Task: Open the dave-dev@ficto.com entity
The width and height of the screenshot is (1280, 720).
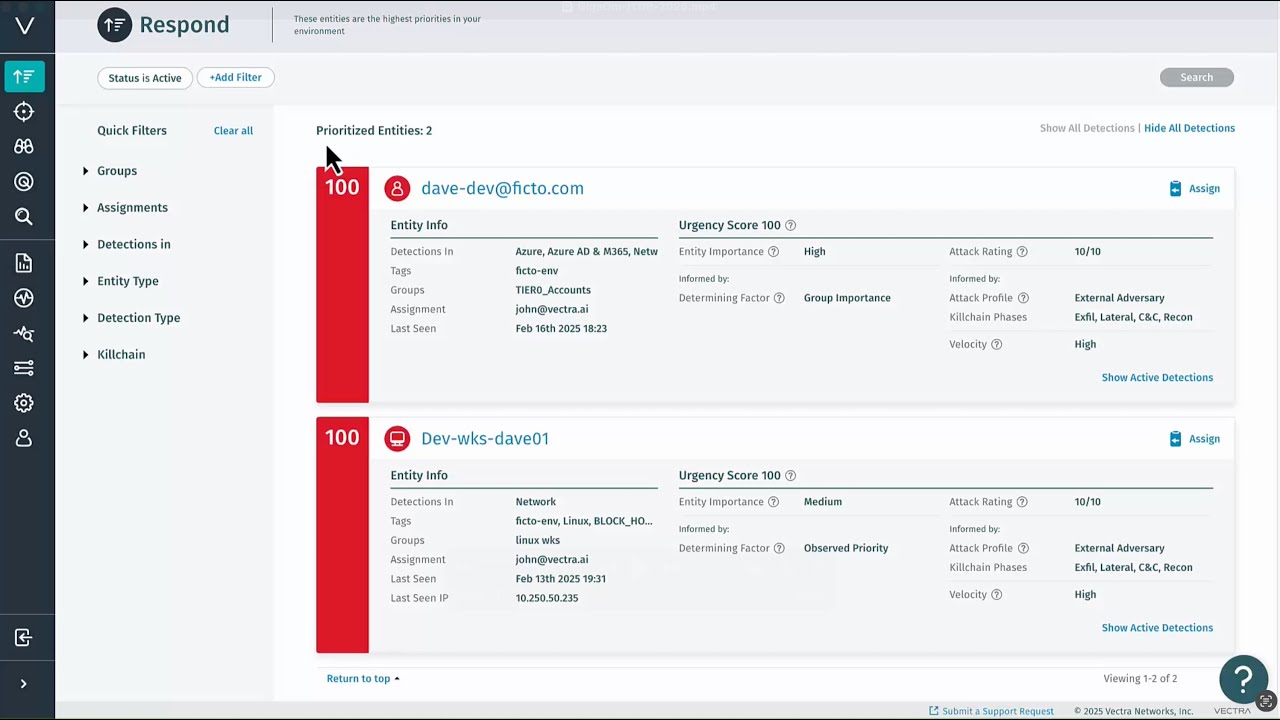Action: point(502,188)
